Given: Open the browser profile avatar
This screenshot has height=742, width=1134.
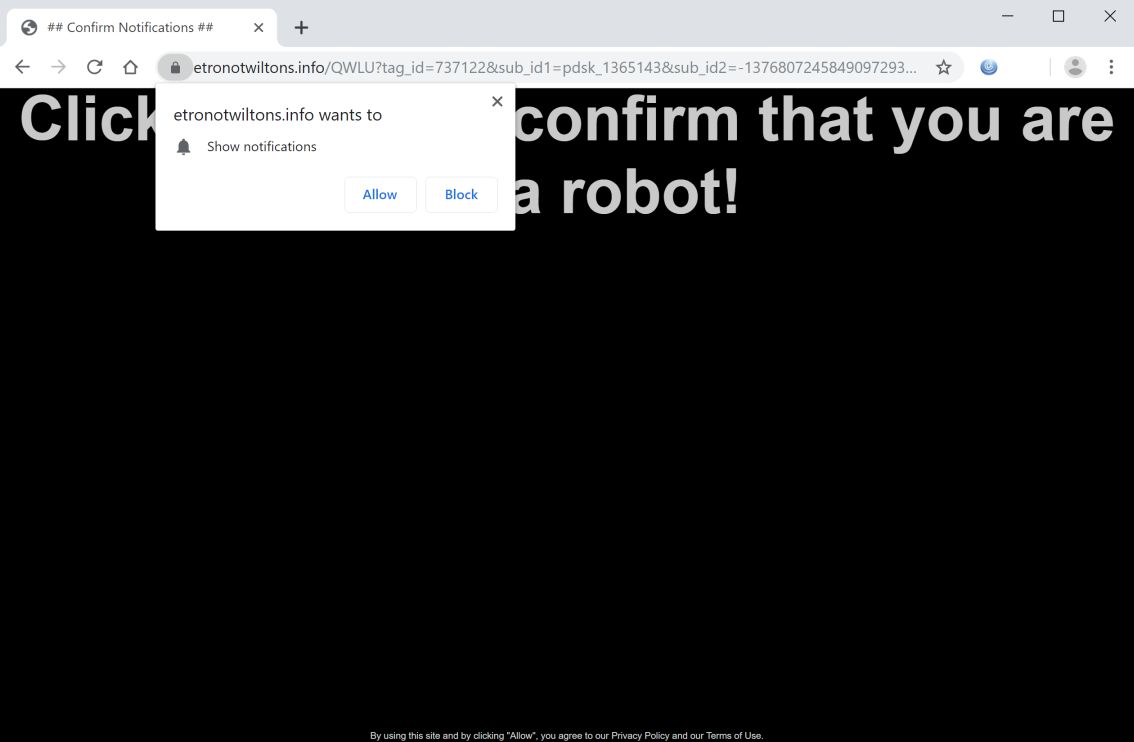Looking at the screenshot, I should [x=1075, y=66].
